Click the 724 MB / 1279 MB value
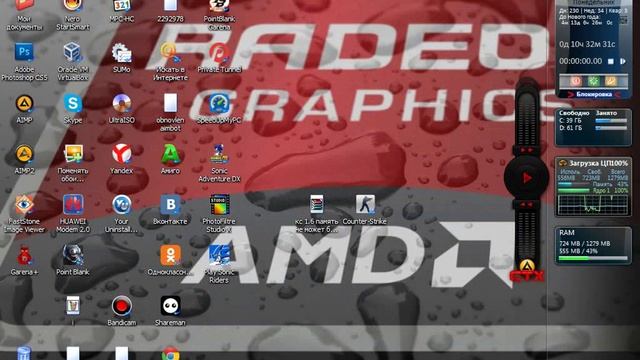 [584, 243]
